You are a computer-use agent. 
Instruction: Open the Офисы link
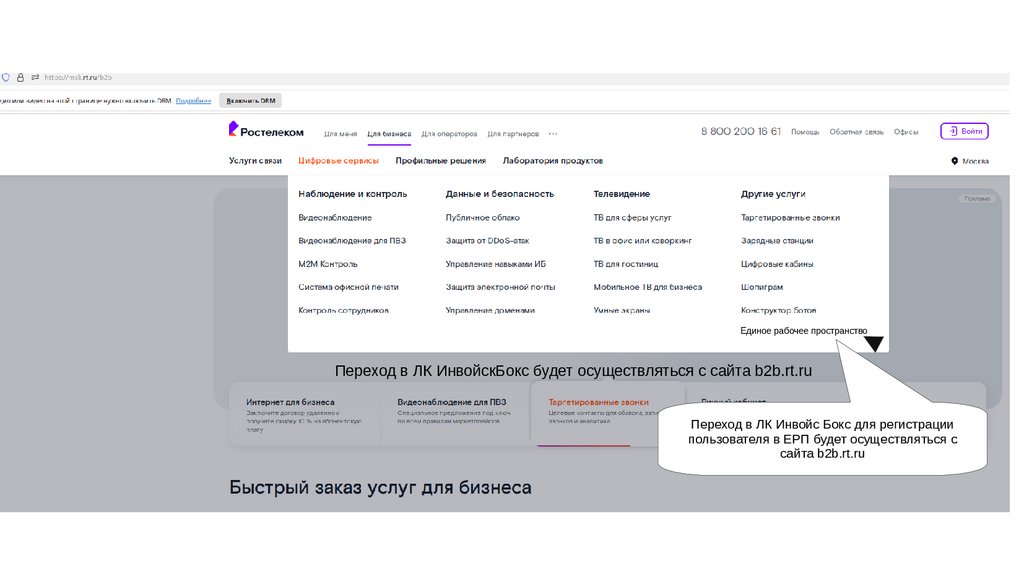click(x=906, y=132)
